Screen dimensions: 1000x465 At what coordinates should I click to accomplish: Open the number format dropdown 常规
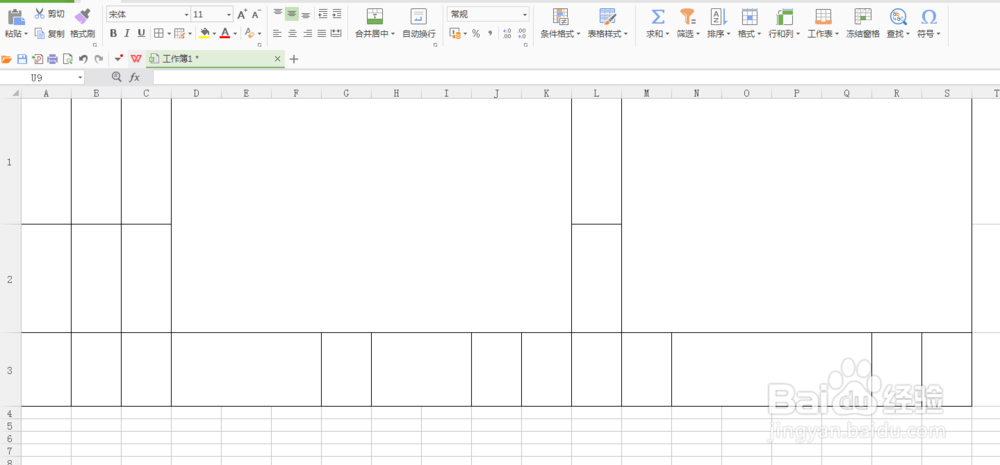(x=489, y=14)
